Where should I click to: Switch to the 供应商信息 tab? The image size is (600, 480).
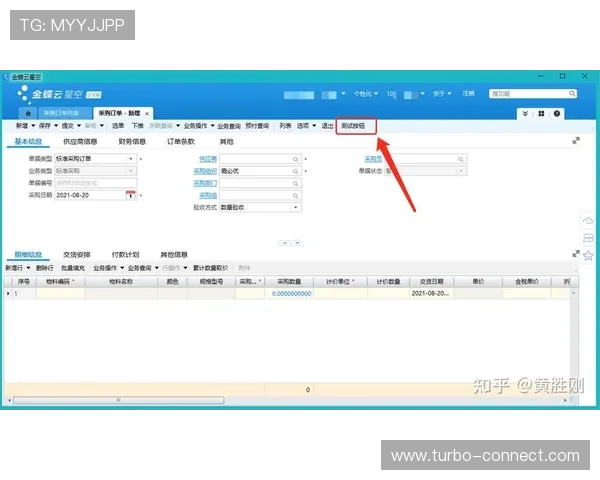[80, 141]
